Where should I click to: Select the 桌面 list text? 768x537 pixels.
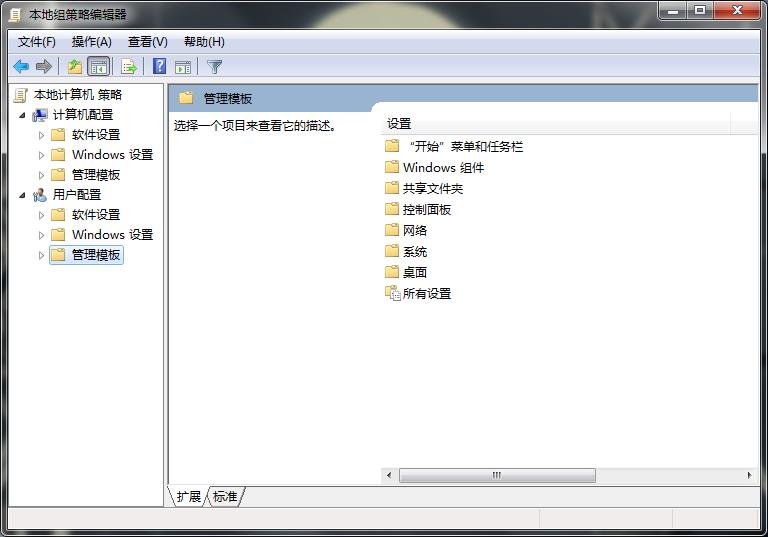(x=415, y=272)
